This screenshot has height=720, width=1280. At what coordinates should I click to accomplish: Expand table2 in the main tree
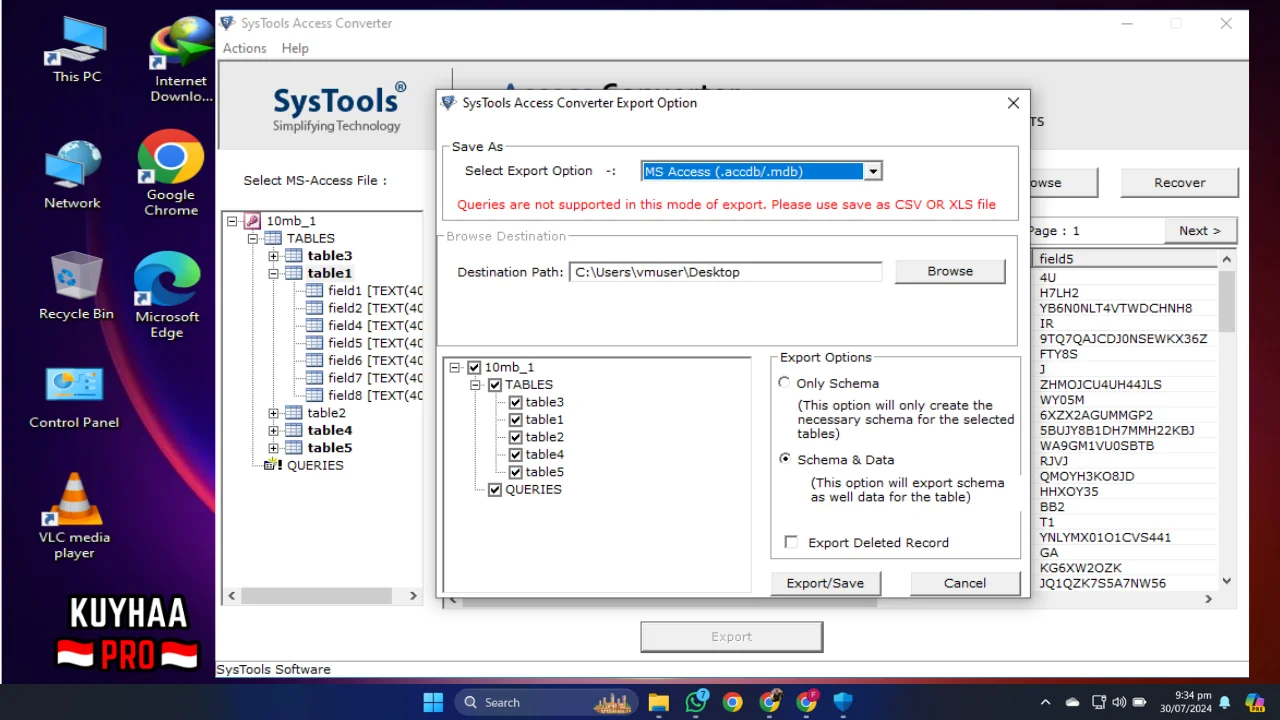pos(273,413)
